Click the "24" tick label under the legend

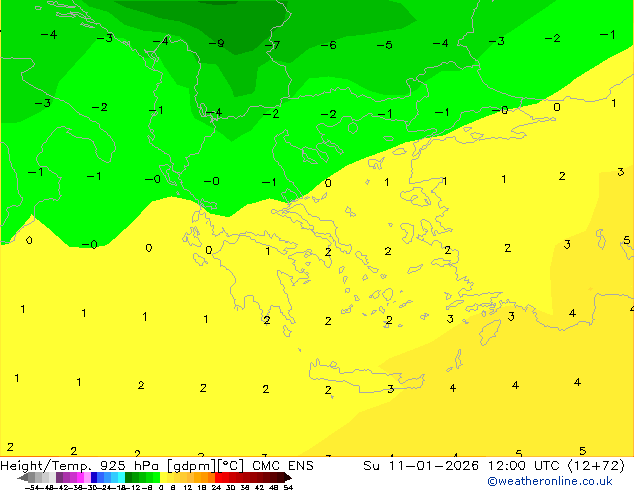point(216,487)
